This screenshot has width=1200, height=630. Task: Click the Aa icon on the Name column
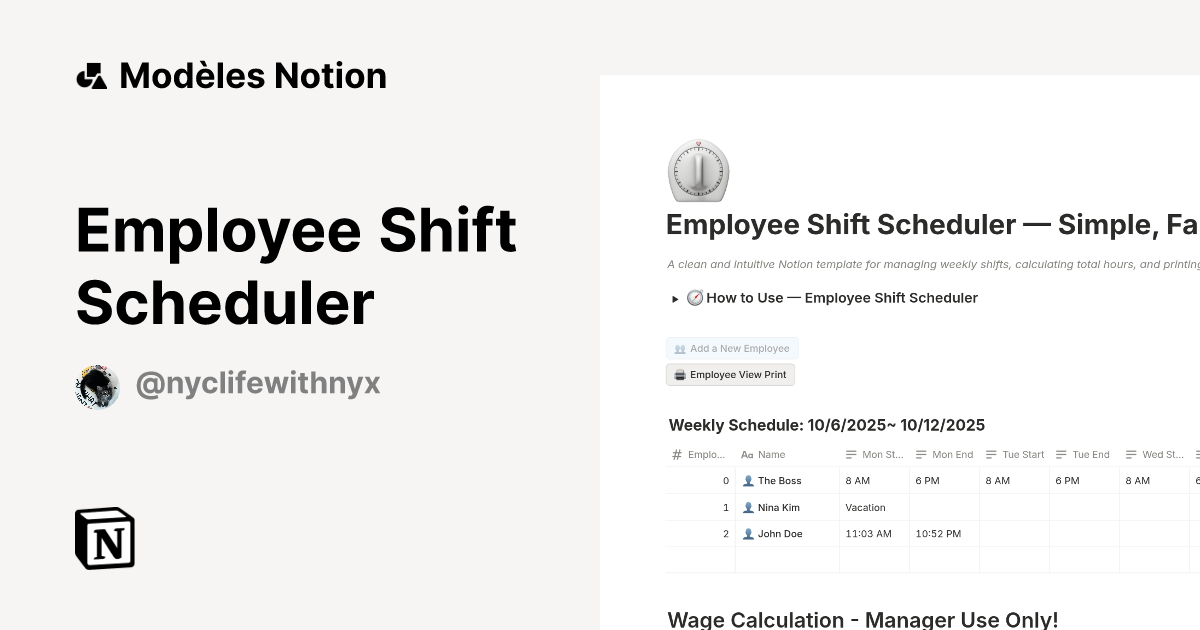click(746, 454)
